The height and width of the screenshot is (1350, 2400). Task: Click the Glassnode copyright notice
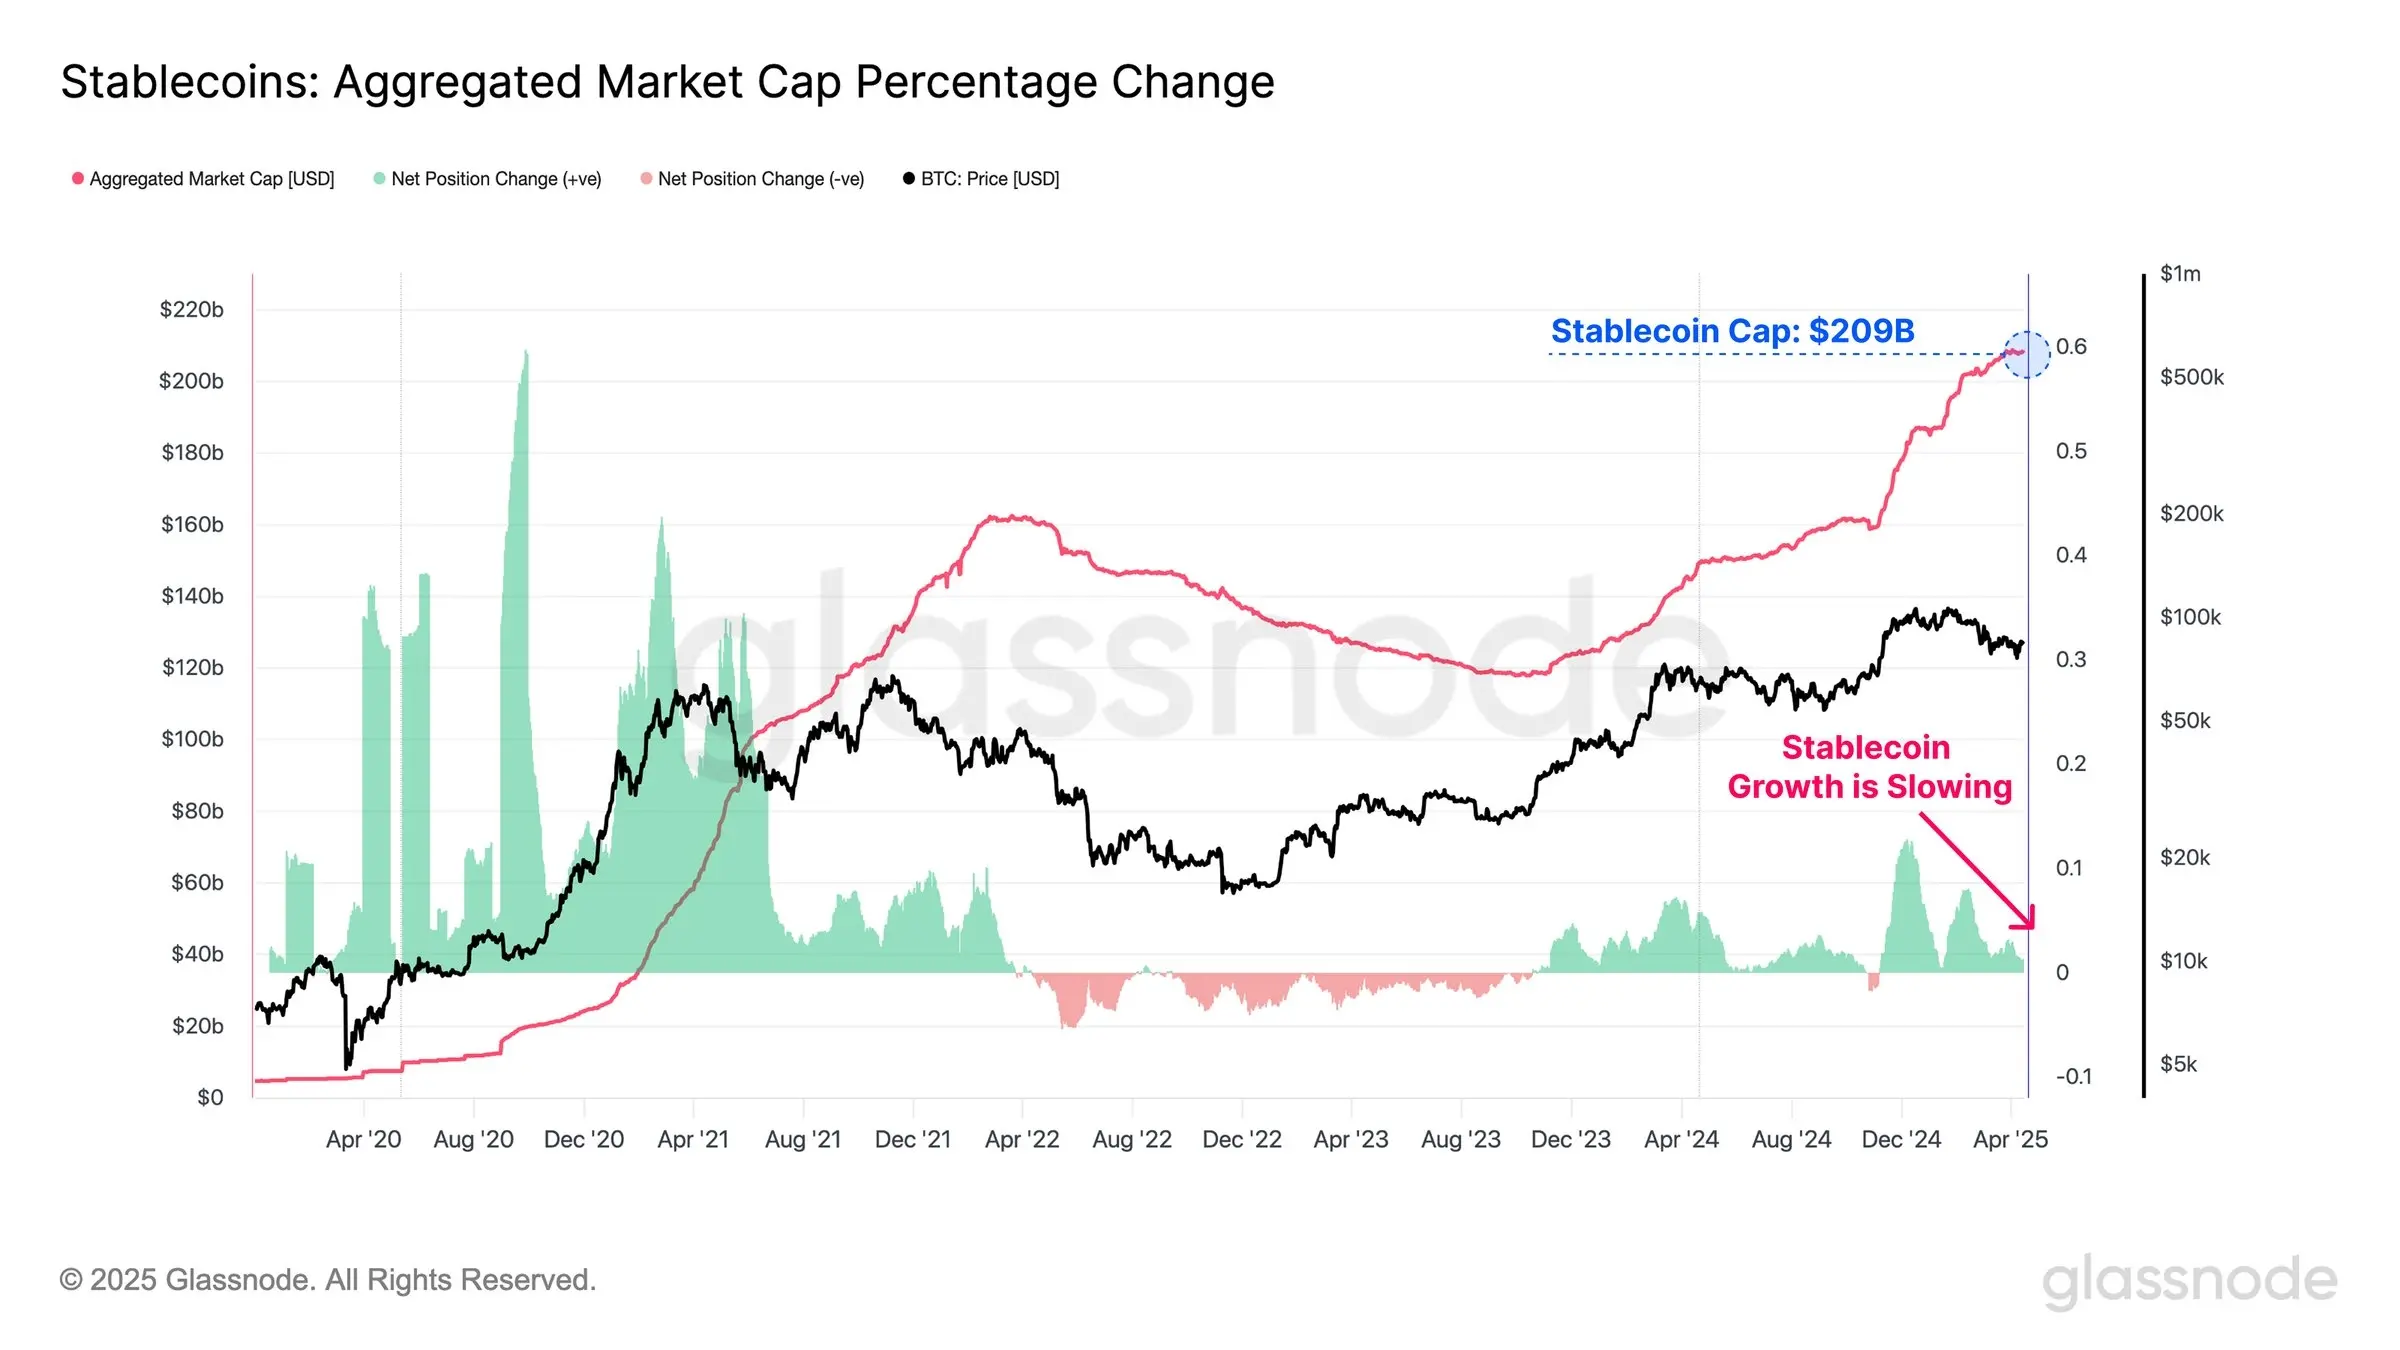pos(328,1280)
